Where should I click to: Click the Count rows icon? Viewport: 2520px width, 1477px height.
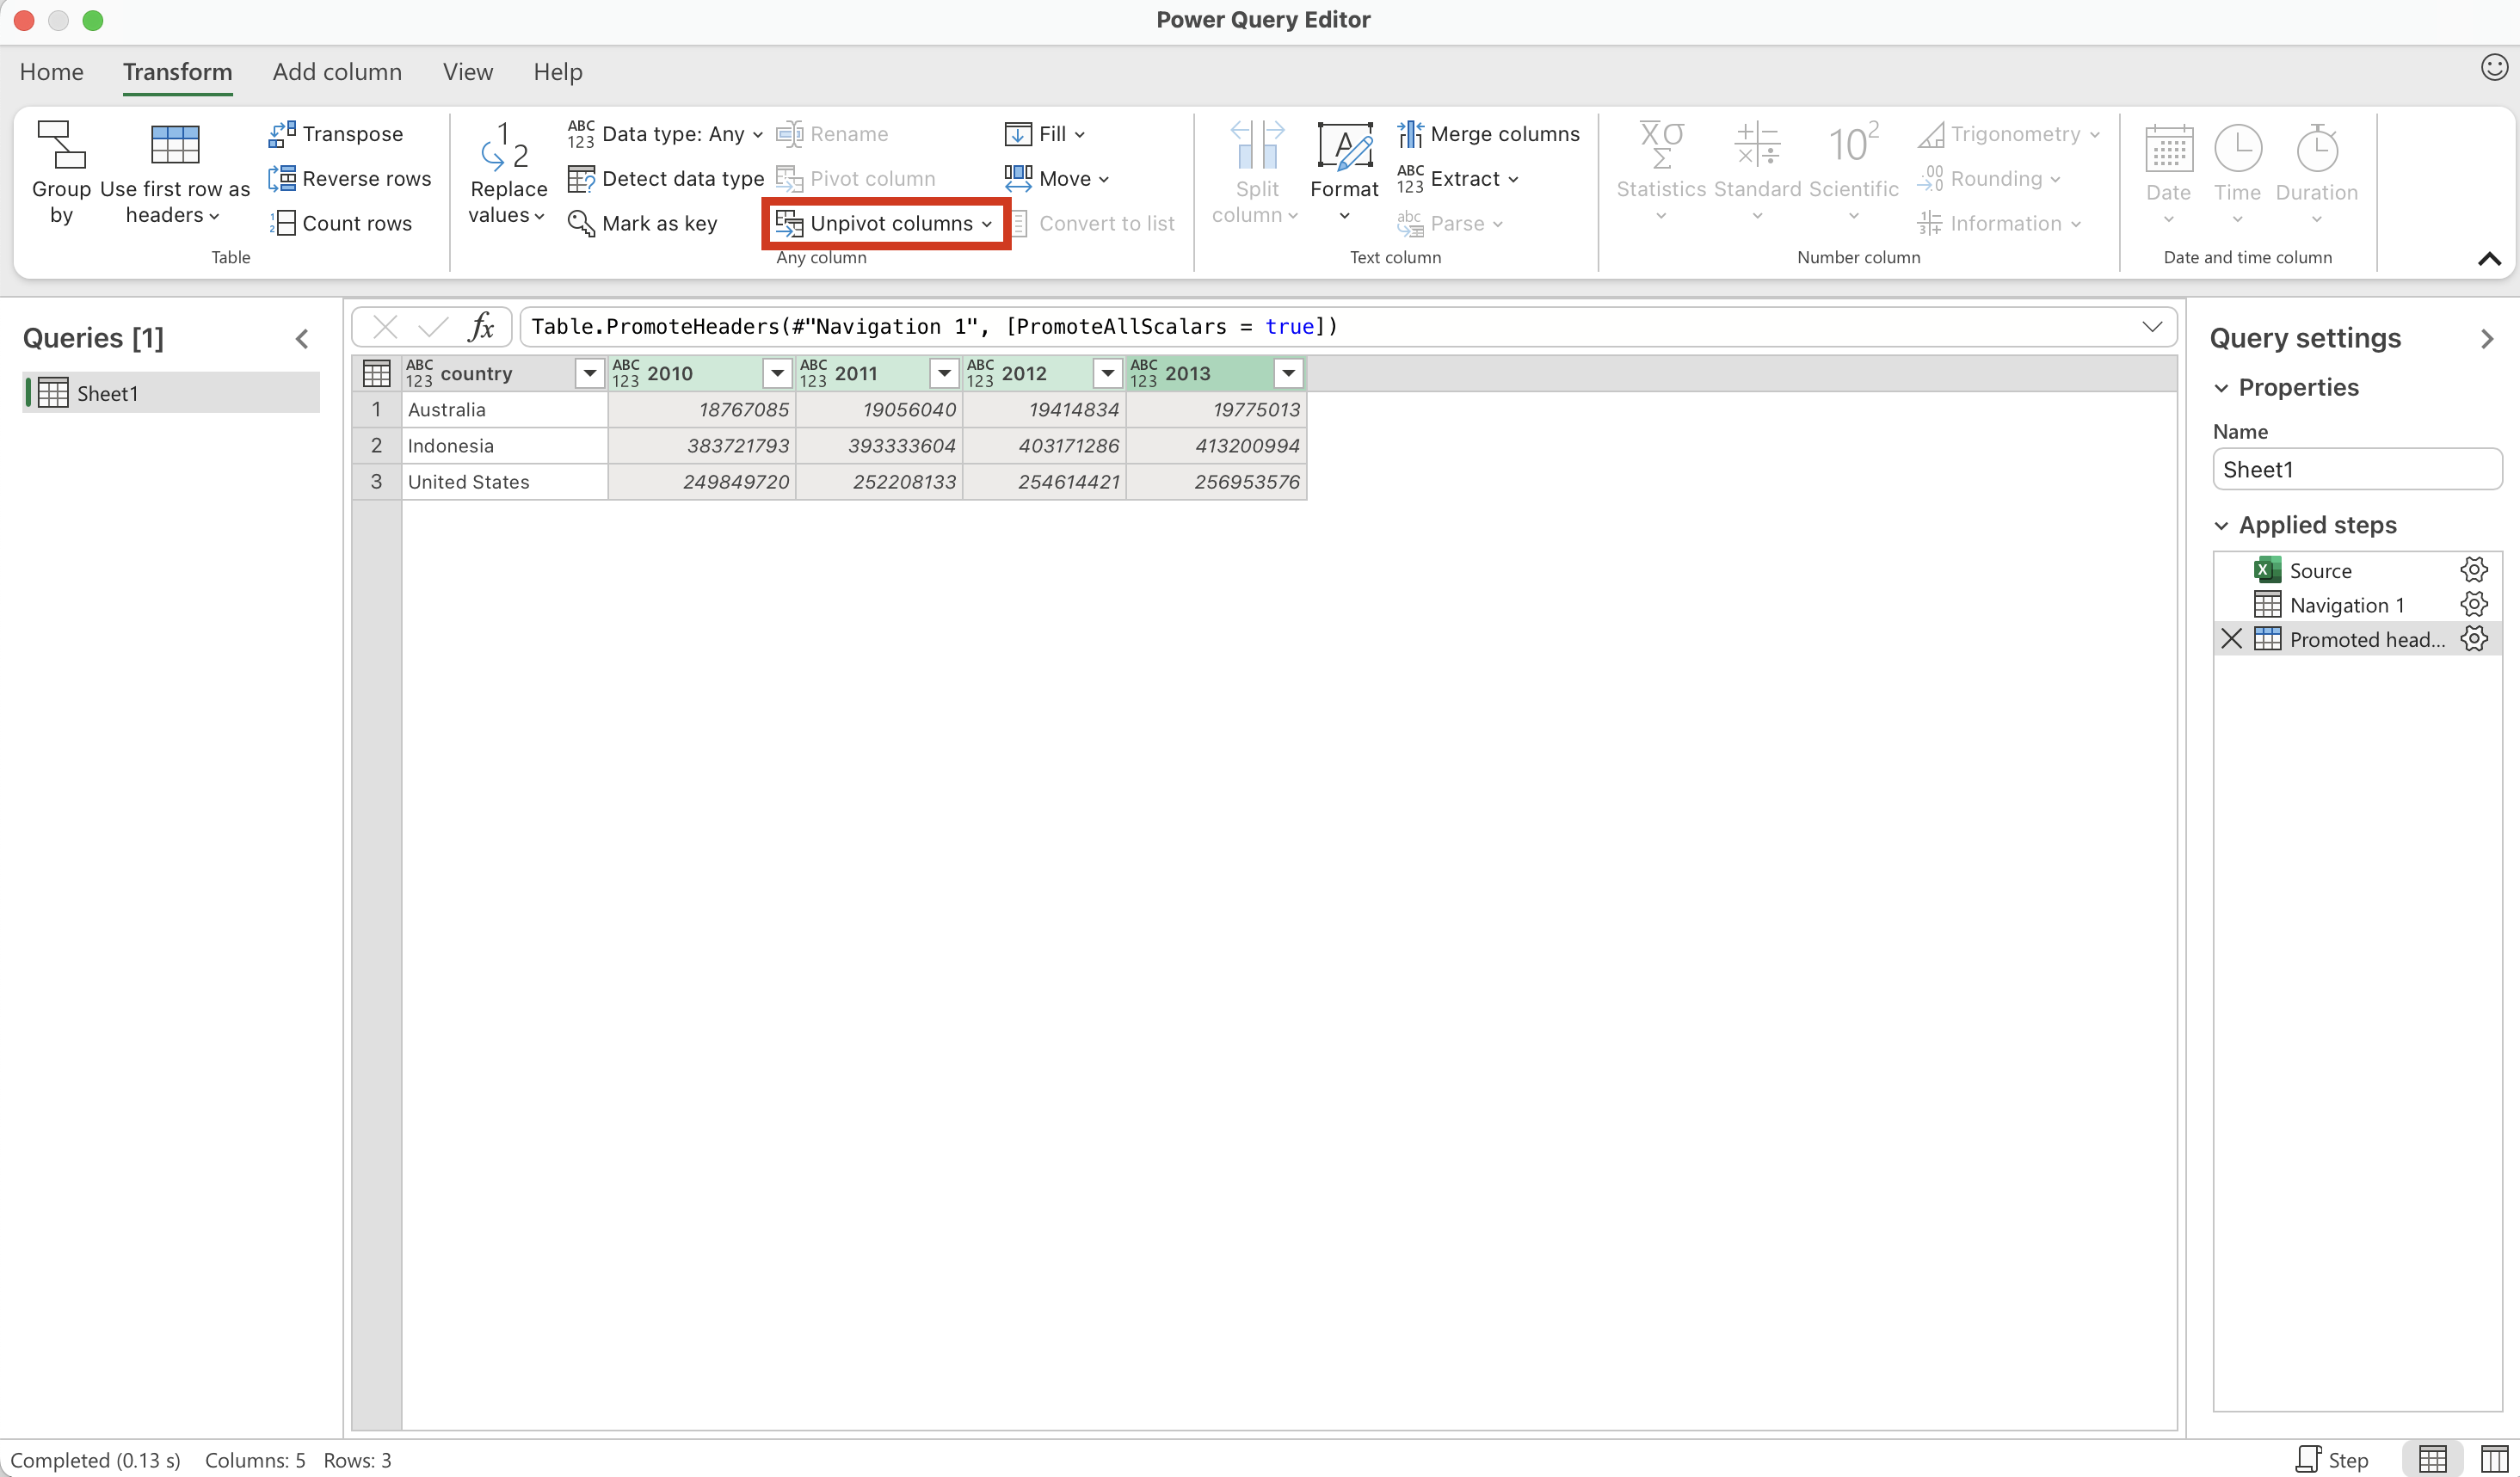282,223
